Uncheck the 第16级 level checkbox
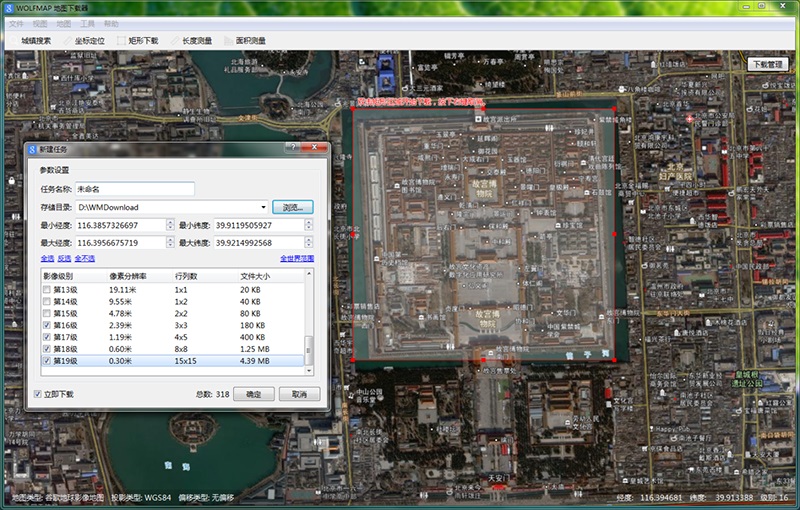This screenshot has height=510, width=800. pos(47,325)
